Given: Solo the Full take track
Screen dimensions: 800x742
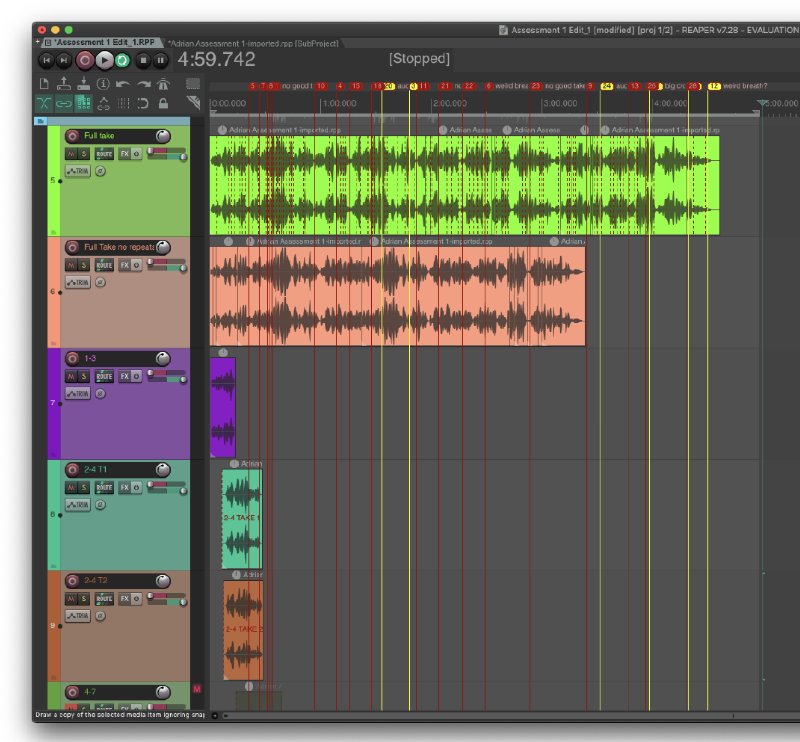Looking at the screenshot, I should tap(84, 154).
